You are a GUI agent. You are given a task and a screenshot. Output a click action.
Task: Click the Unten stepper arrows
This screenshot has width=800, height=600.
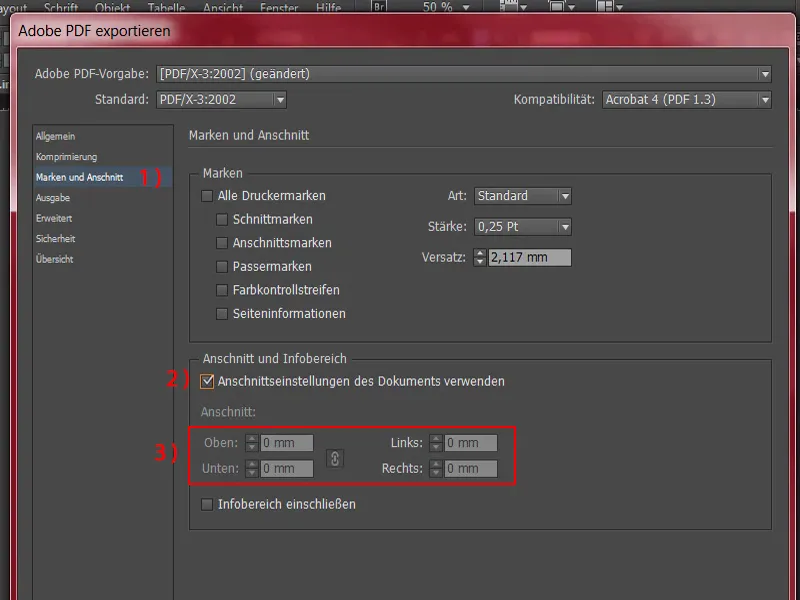coord(252,468)
